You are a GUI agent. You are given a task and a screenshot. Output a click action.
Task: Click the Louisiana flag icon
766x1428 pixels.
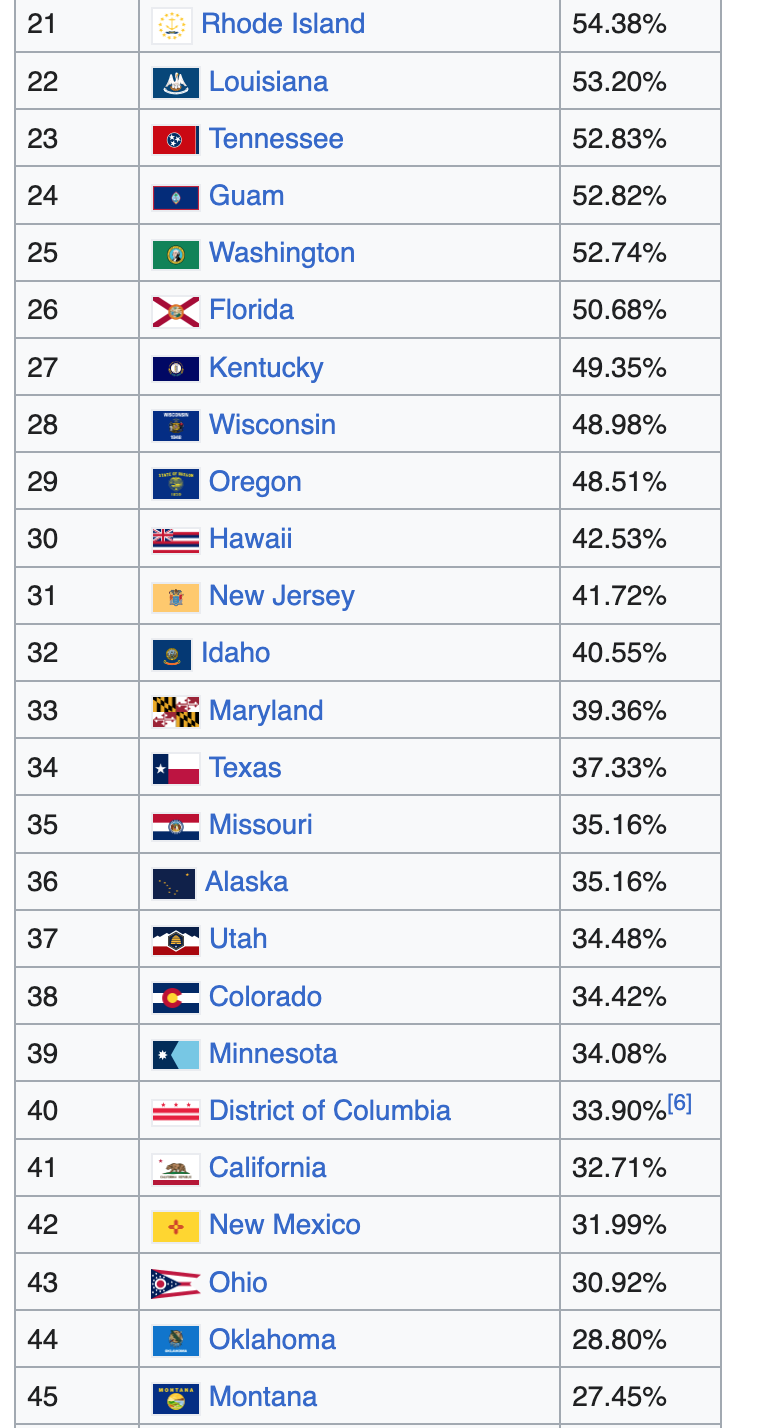click(176, 82)
